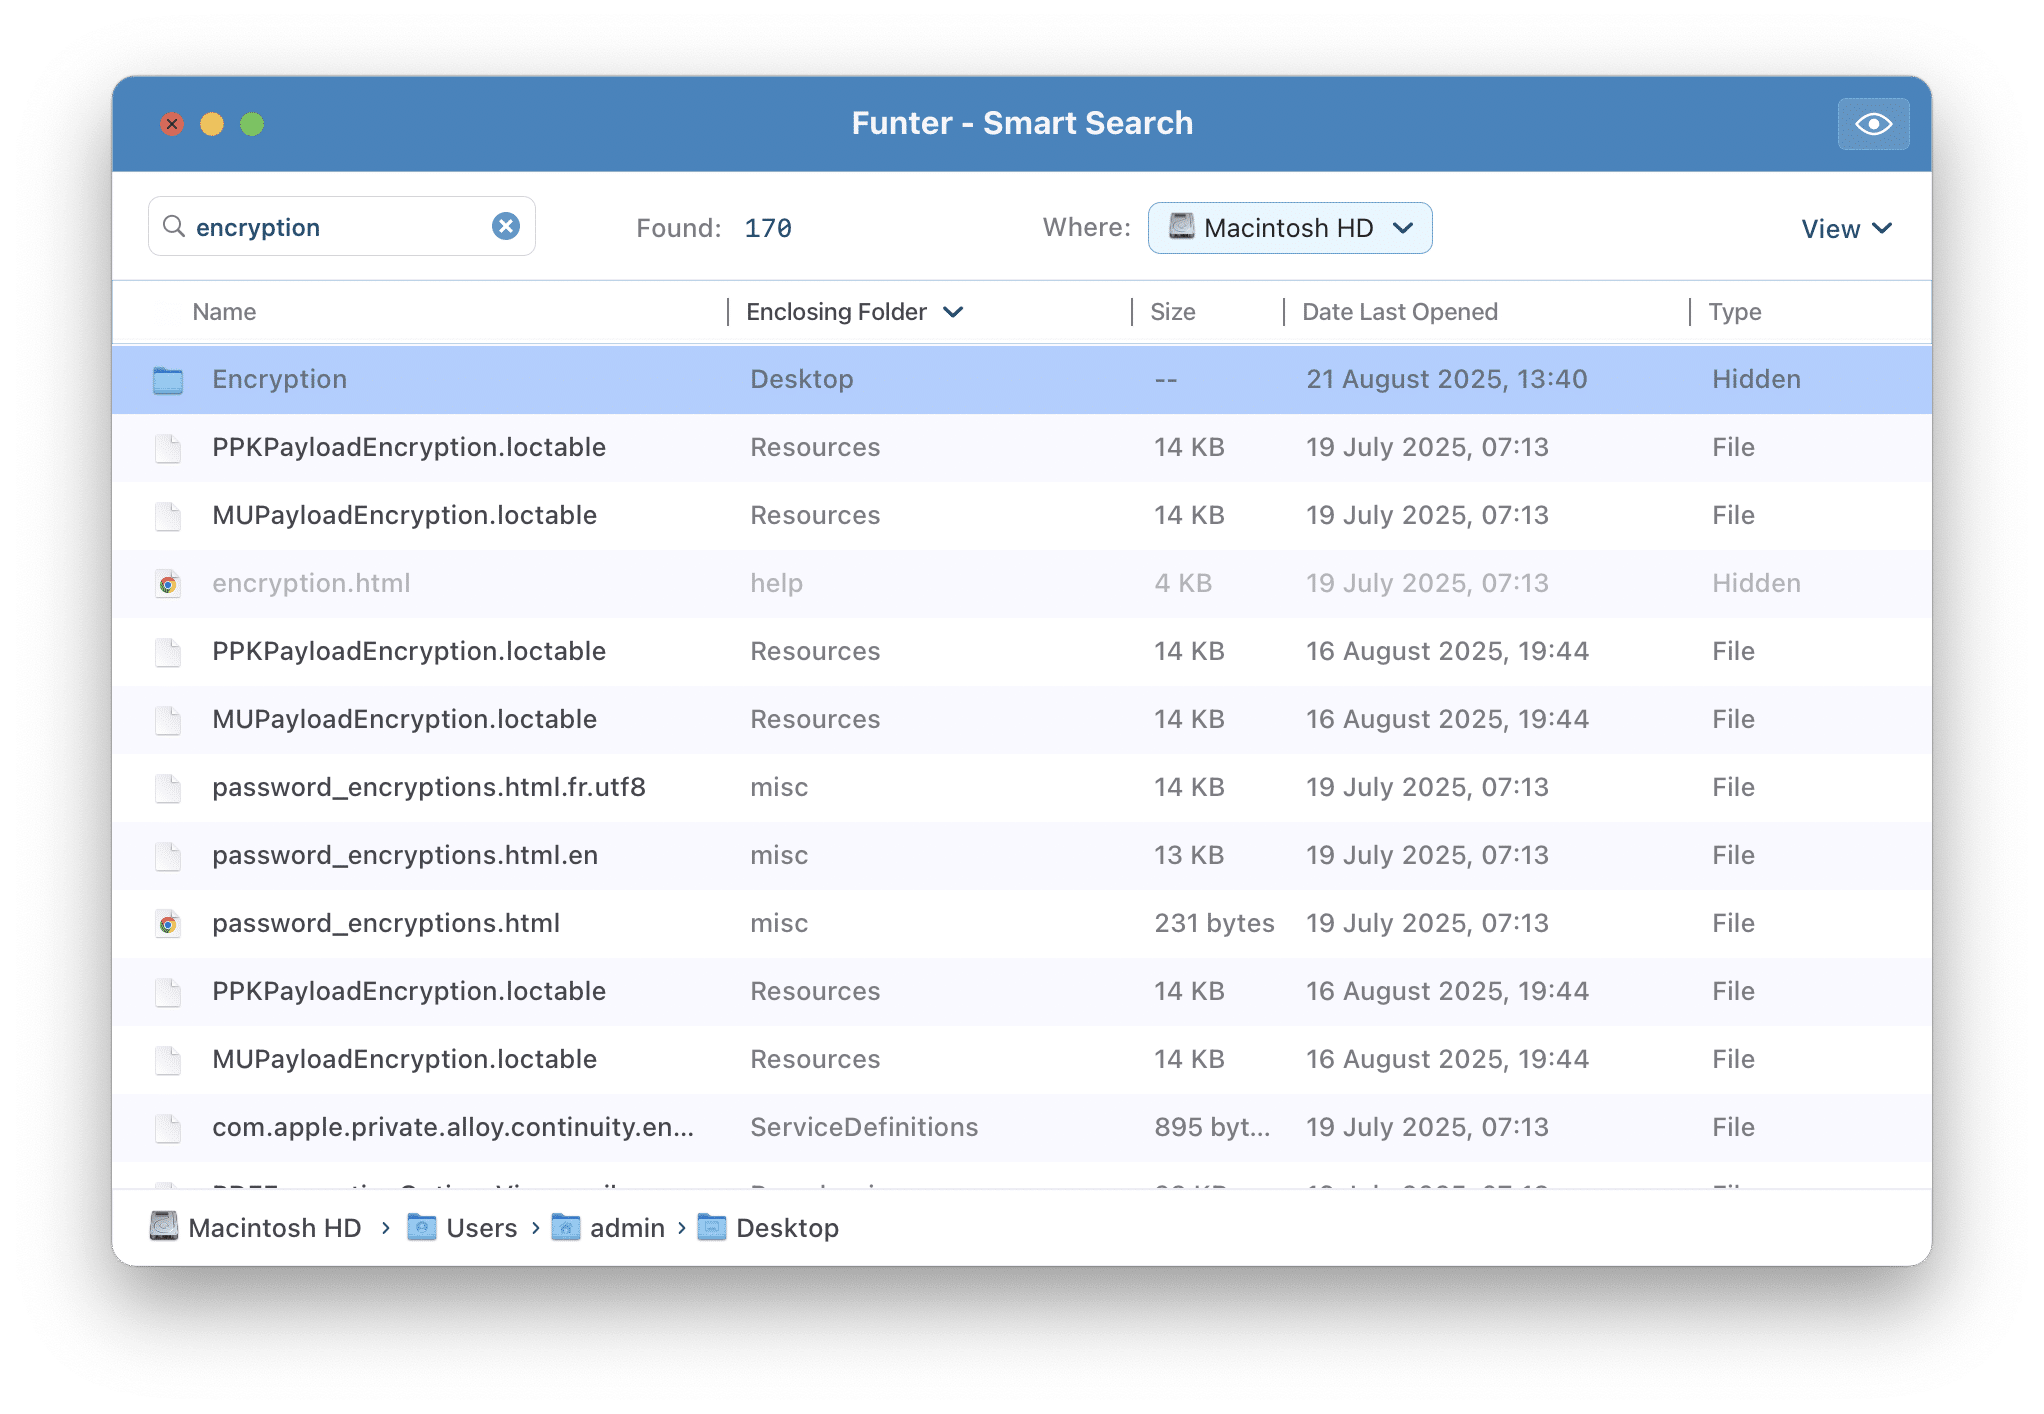Click the 231 bytes size cell

click(1215, 923)
